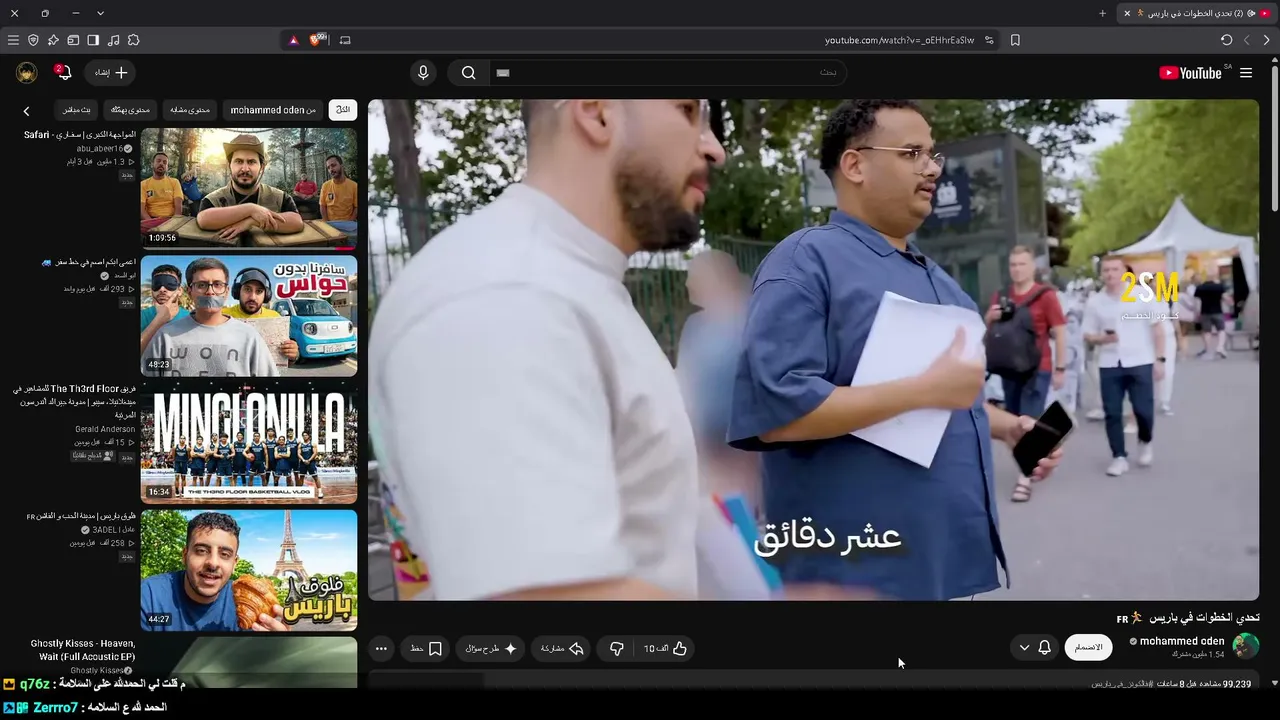Open the Brave Wallet toolbar icon
Image resolution: width=1280 pixels, height=720 pixels.
tap(73, 40)
